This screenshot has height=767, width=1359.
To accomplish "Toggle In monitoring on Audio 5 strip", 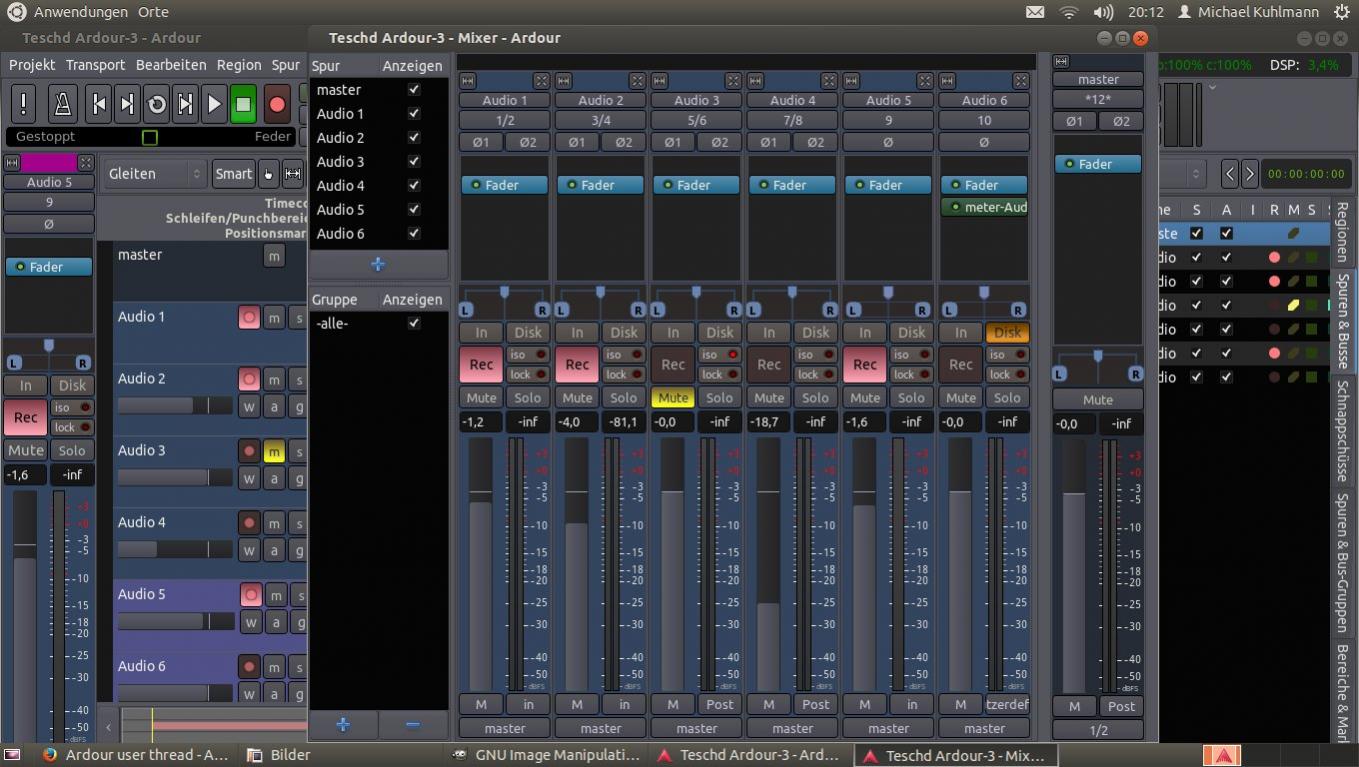I will tap(865, 332).
